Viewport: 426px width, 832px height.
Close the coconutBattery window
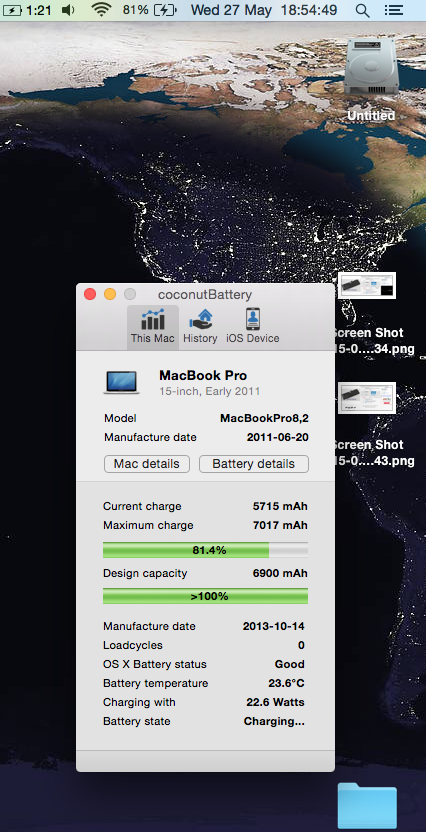tap(90, 294)
